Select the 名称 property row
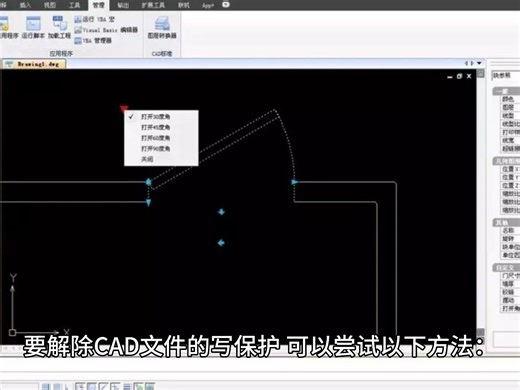Screen dimensions: 520x390 (x=510, y=231)
